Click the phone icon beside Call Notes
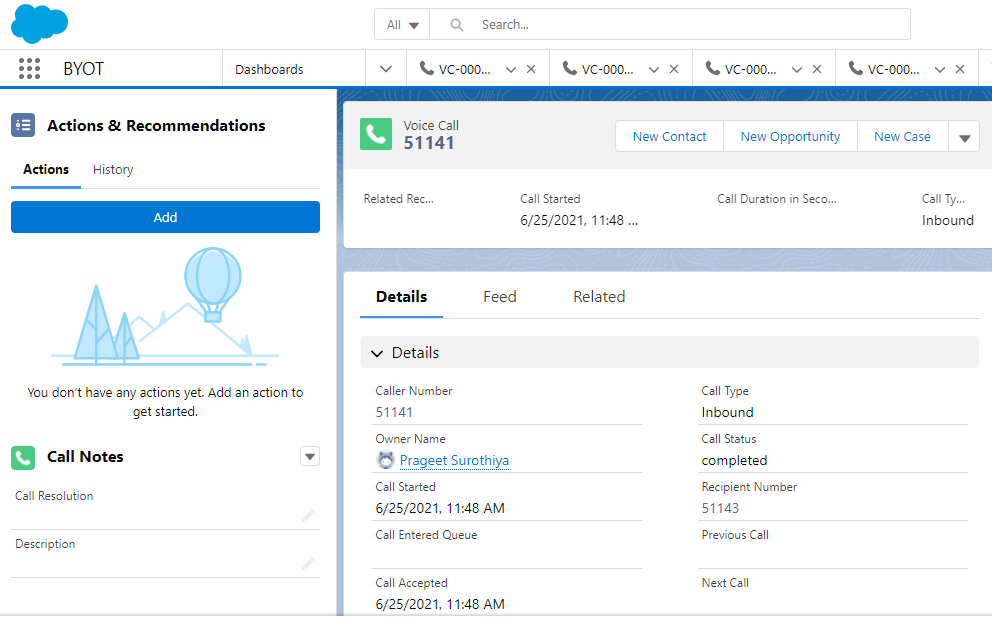 22,457
